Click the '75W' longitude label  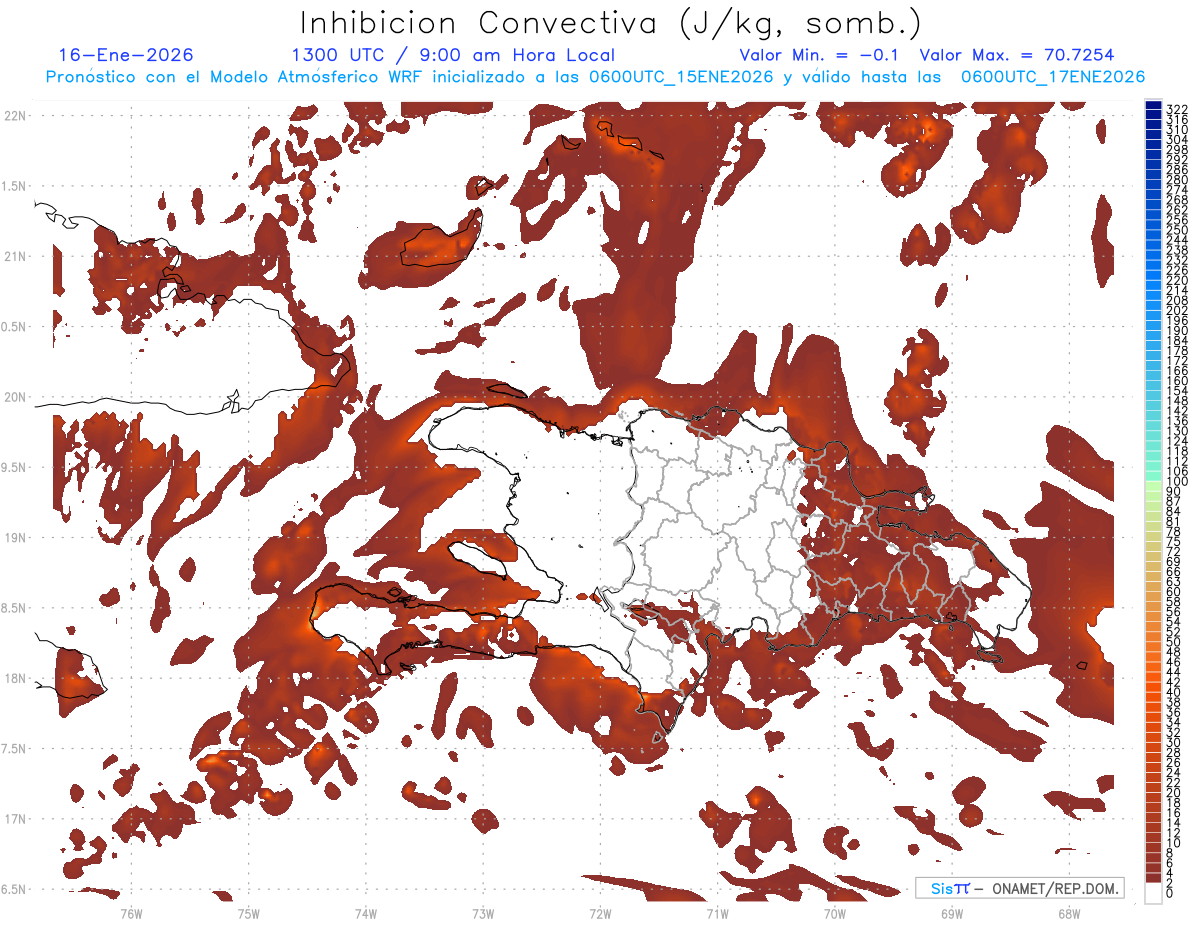coord(249,913)
